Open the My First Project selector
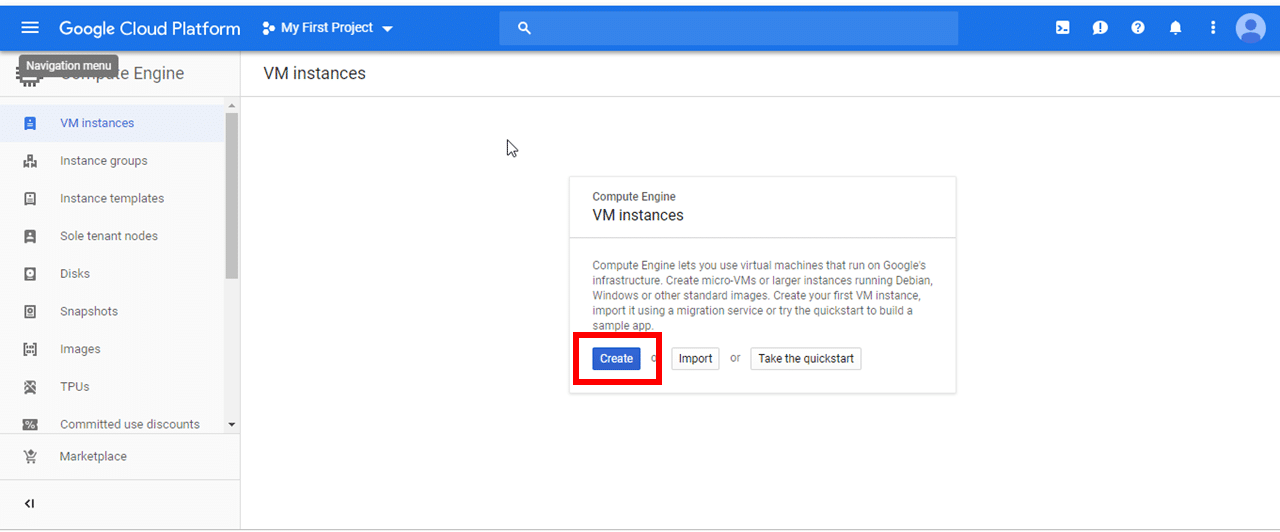 pyautogui.click(x=328, y=28)
